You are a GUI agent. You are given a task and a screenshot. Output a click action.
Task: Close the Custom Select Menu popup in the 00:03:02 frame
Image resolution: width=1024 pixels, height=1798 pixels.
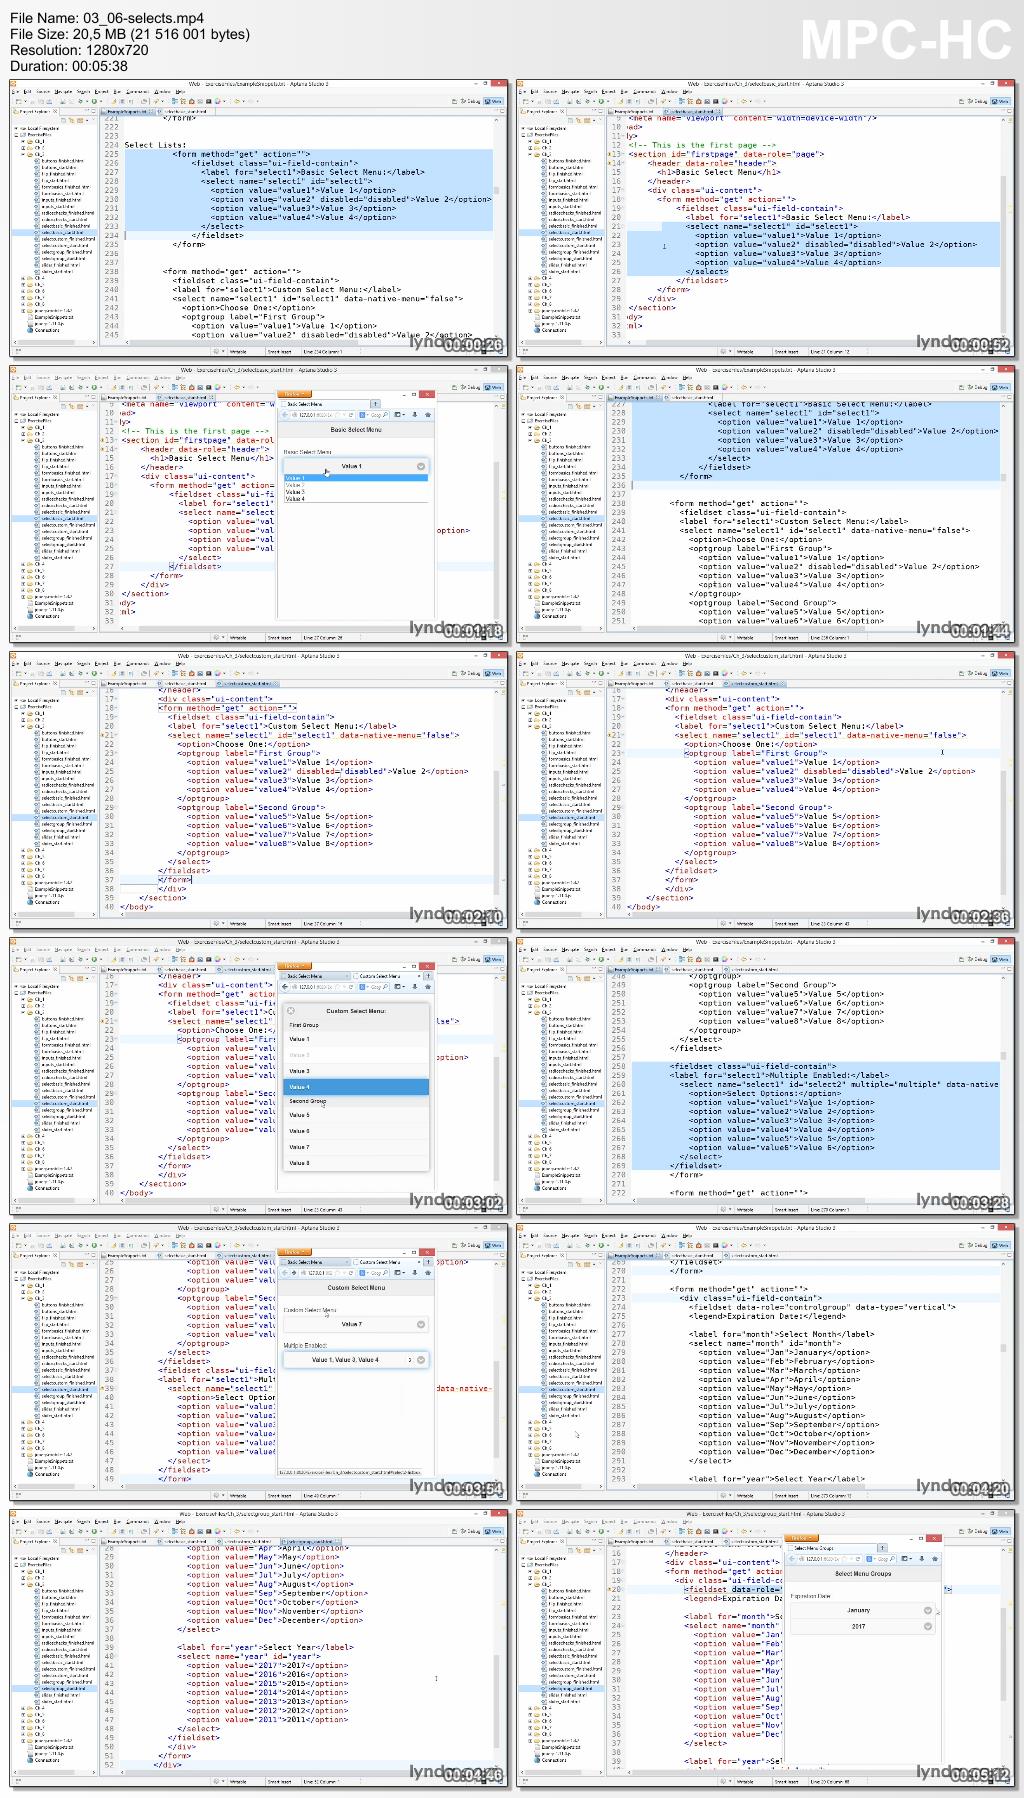coord(291,1010)
